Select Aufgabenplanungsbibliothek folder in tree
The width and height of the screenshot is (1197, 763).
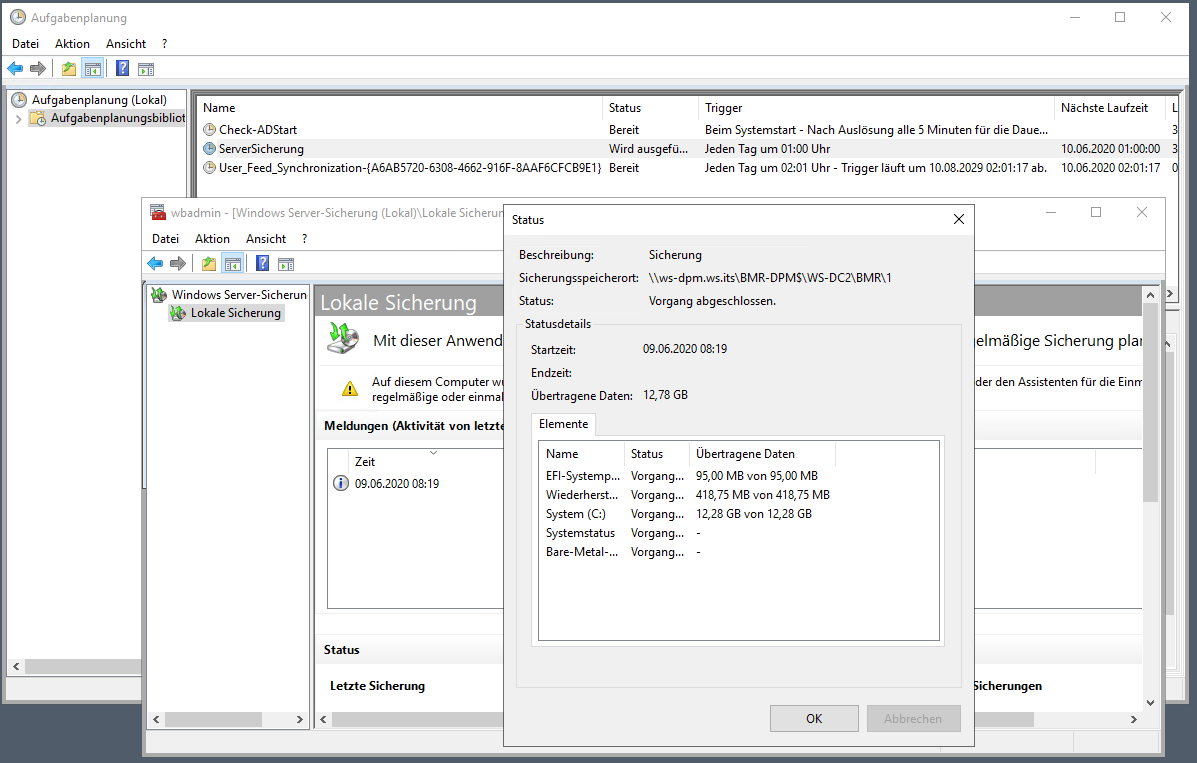click(118, 118)
